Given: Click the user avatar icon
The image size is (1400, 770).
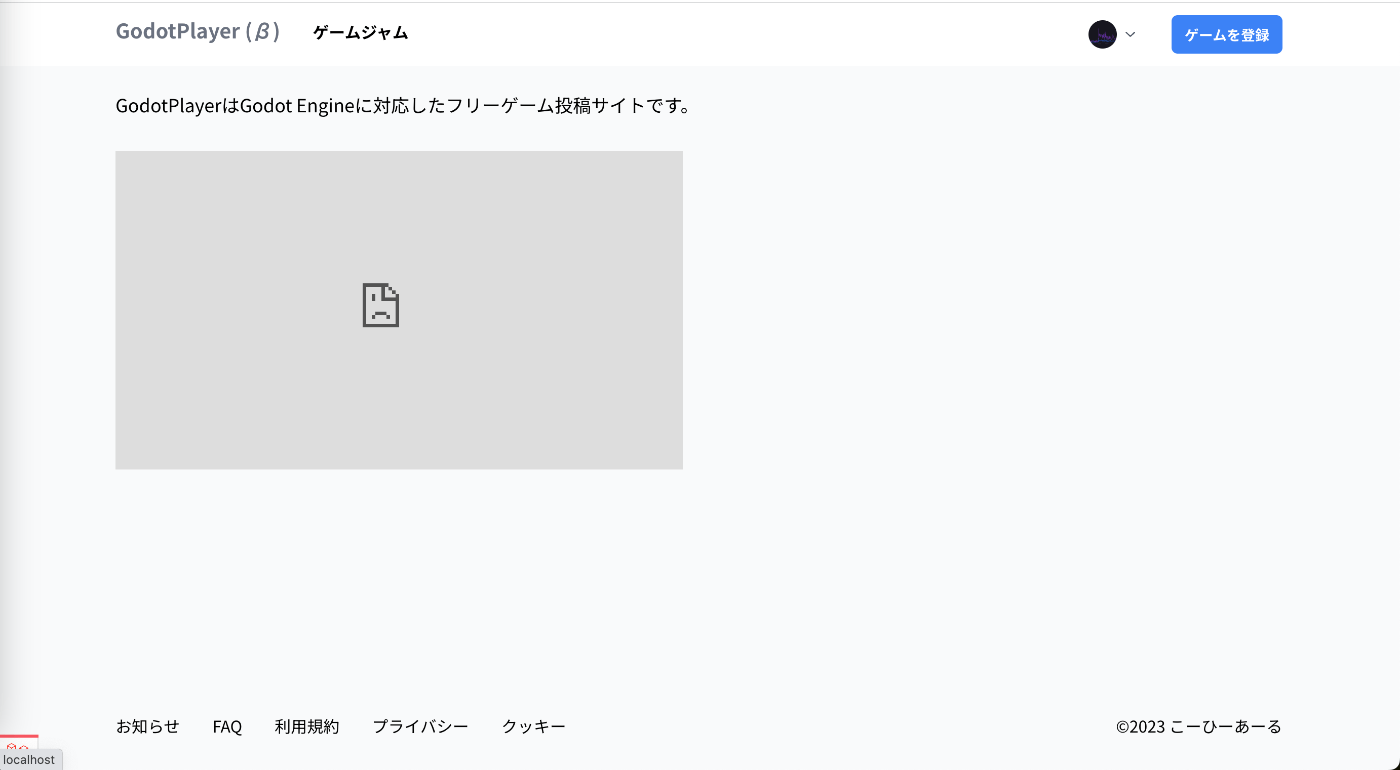Looking at the screenshot, I should pyautogui.click(x=1102, y=34).
